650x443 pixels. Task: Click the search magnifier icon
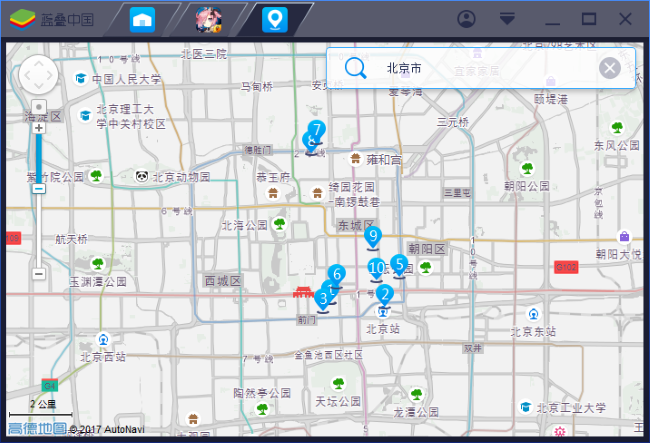355,68
